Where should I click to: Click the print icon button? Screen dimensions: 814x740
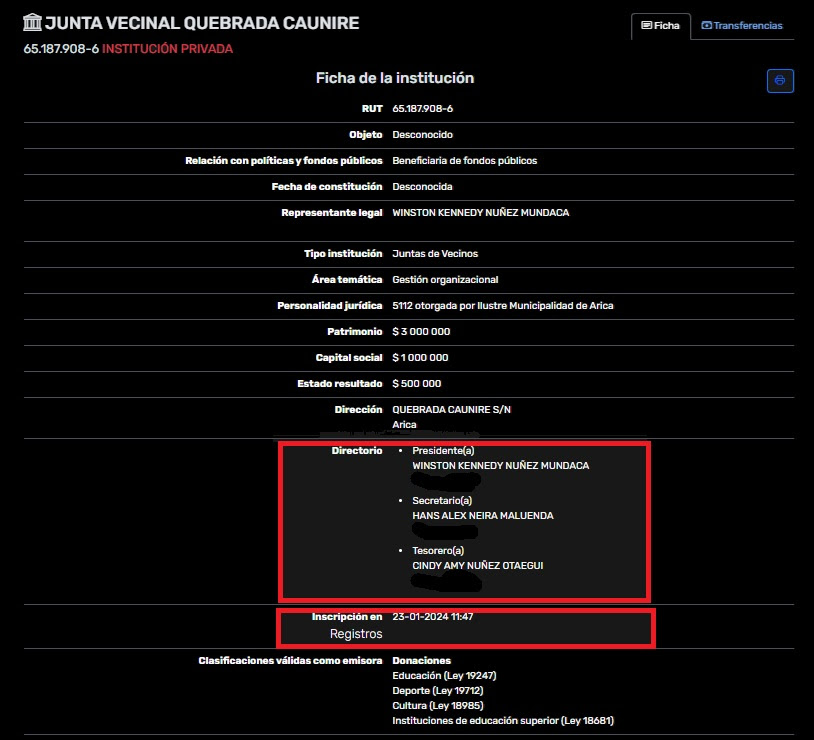780,81
